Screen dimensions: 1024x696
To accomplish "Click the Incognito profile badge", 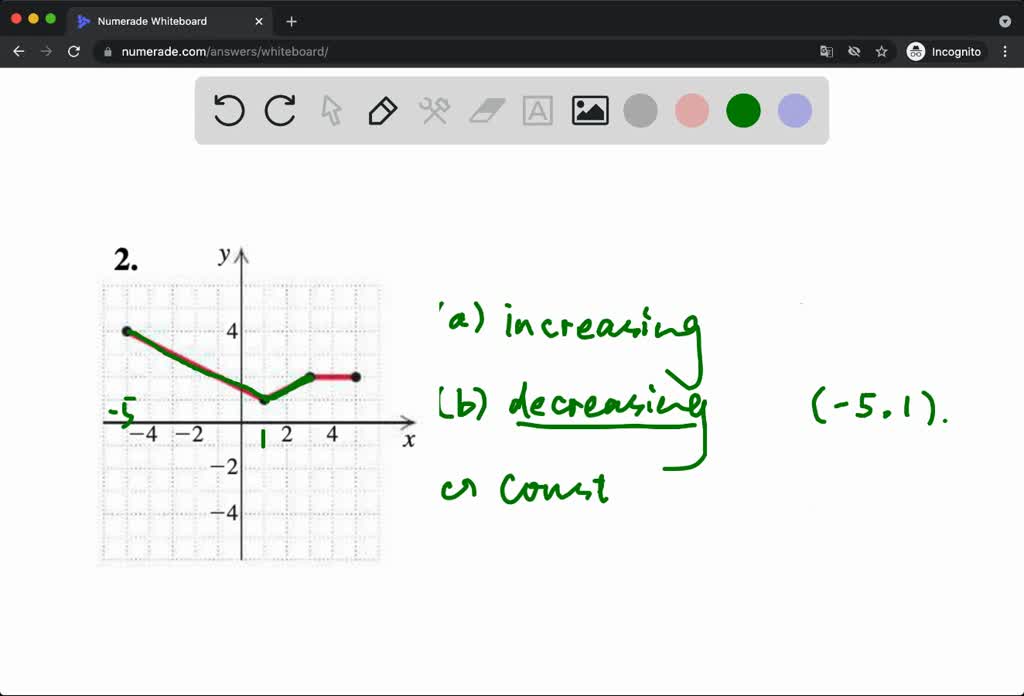I will 943,51.
